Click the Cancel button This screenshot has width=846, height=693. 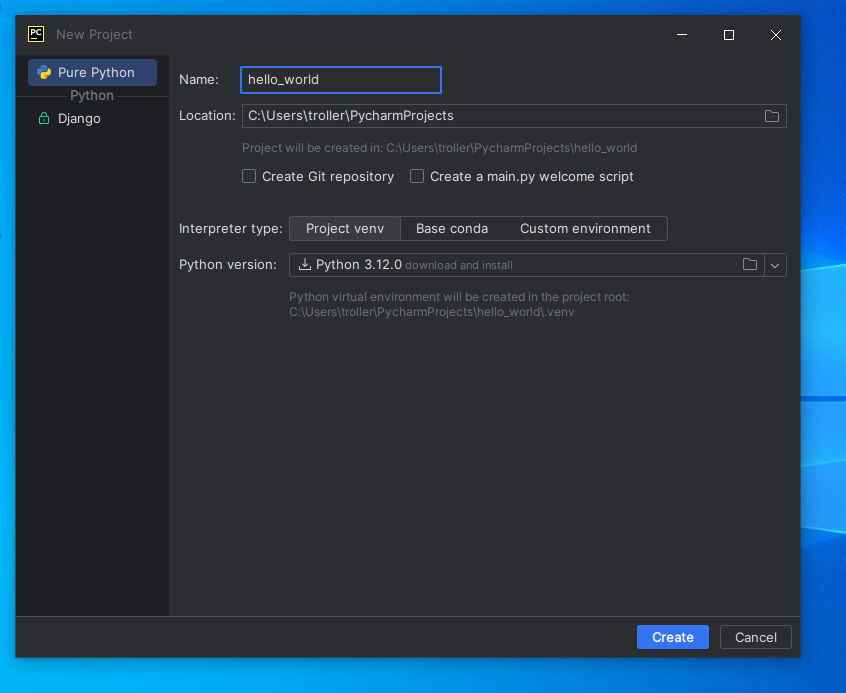(755, 637)
